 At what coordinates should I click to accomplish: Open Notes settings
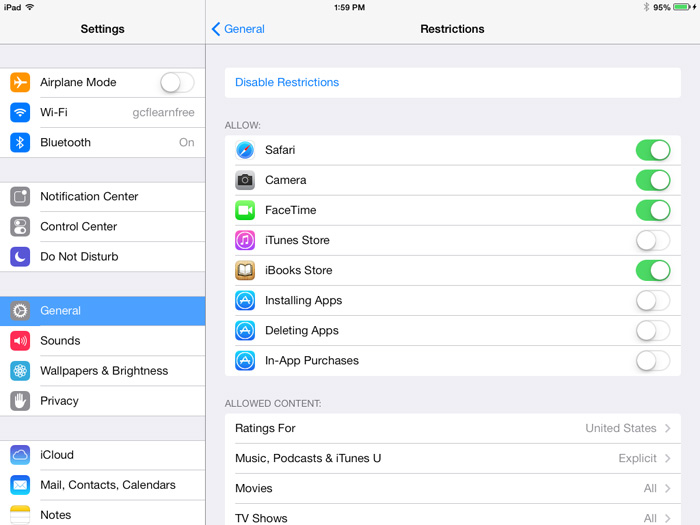point(102,515)
